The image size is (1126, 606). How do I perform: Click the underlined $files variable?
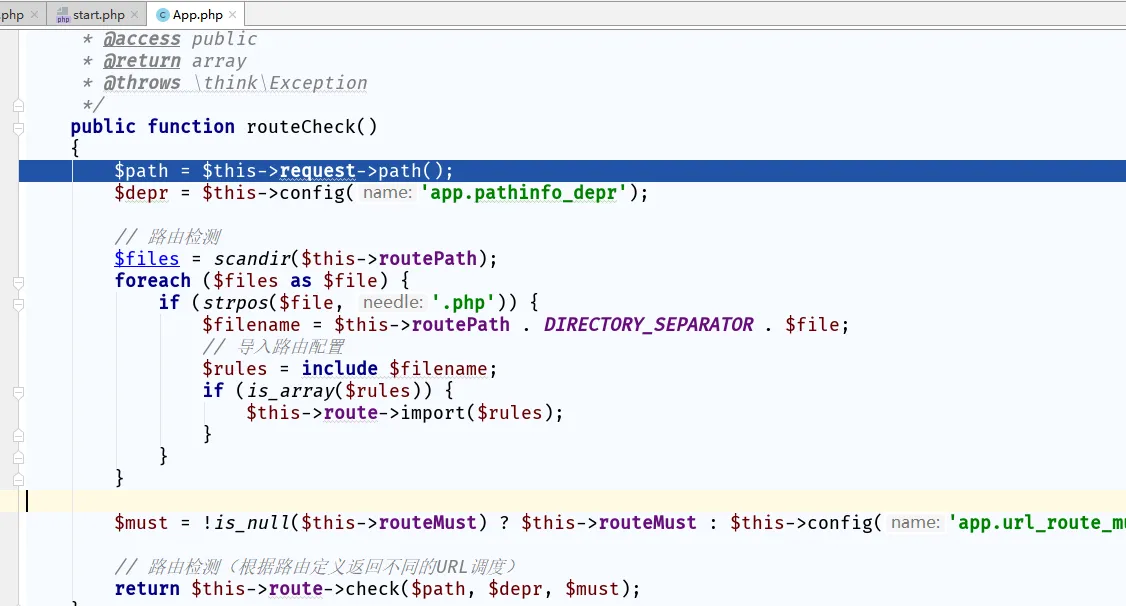click(146, 259)
